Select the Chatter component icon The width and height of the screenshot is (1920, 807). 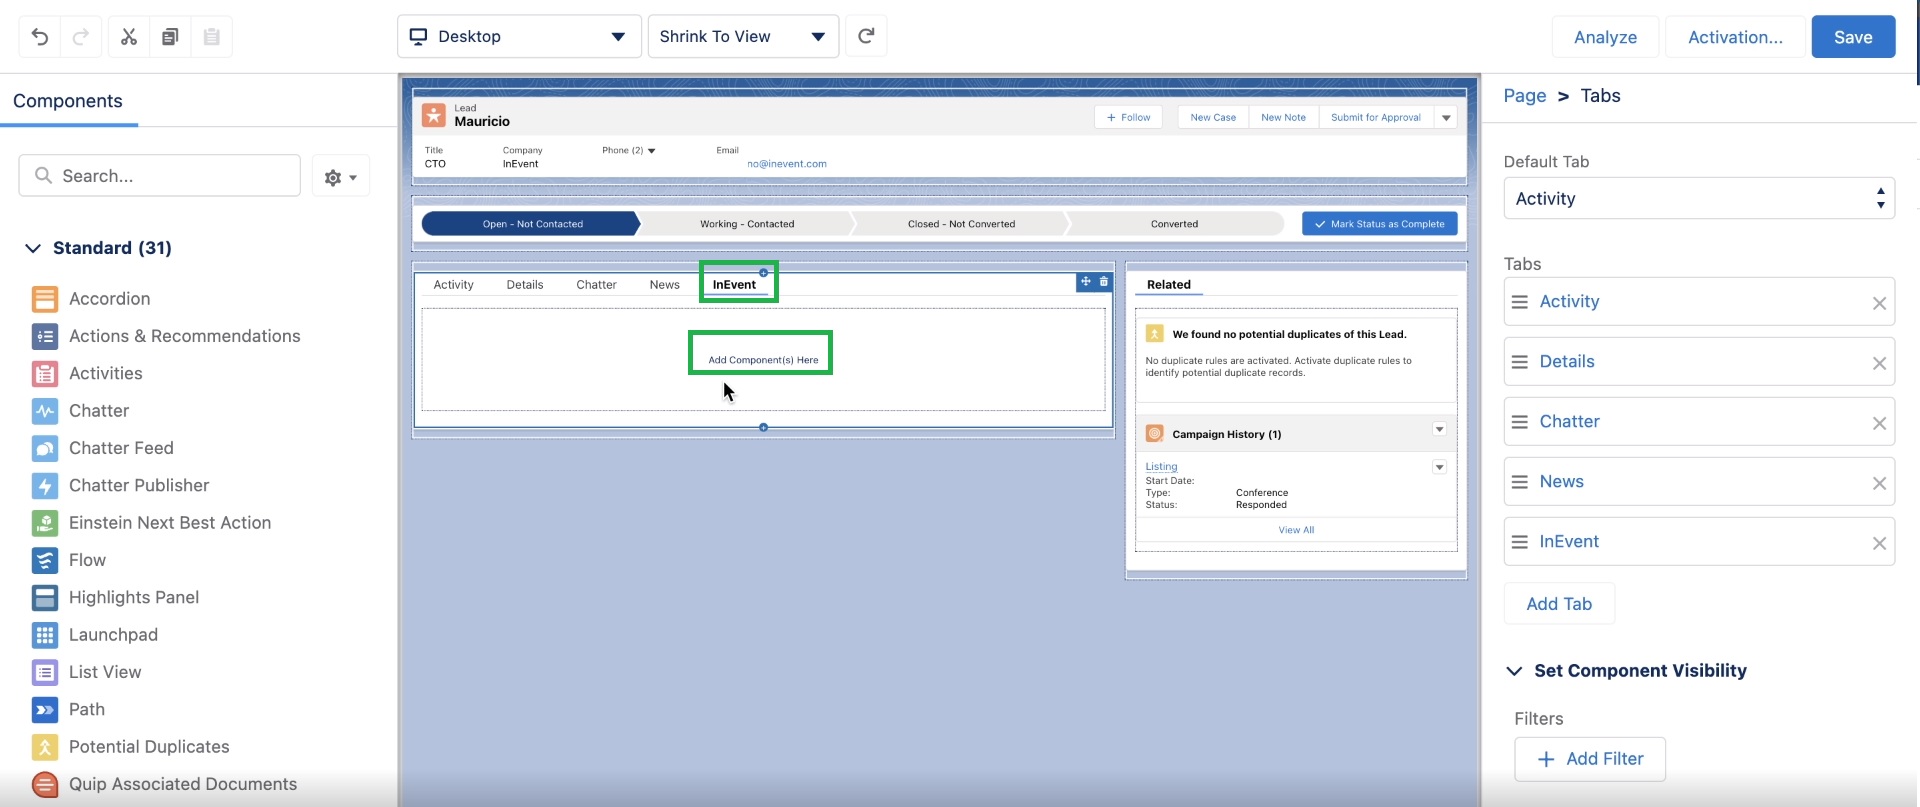pyautogui.click(x=45, y=411)
